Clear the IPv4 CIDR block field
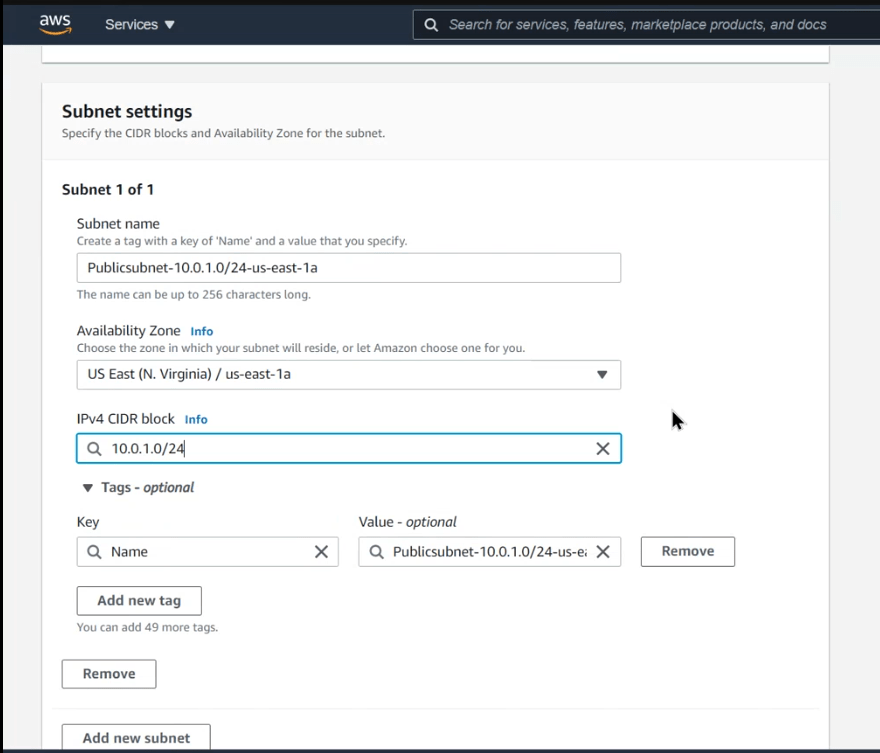 pos(602,449)
